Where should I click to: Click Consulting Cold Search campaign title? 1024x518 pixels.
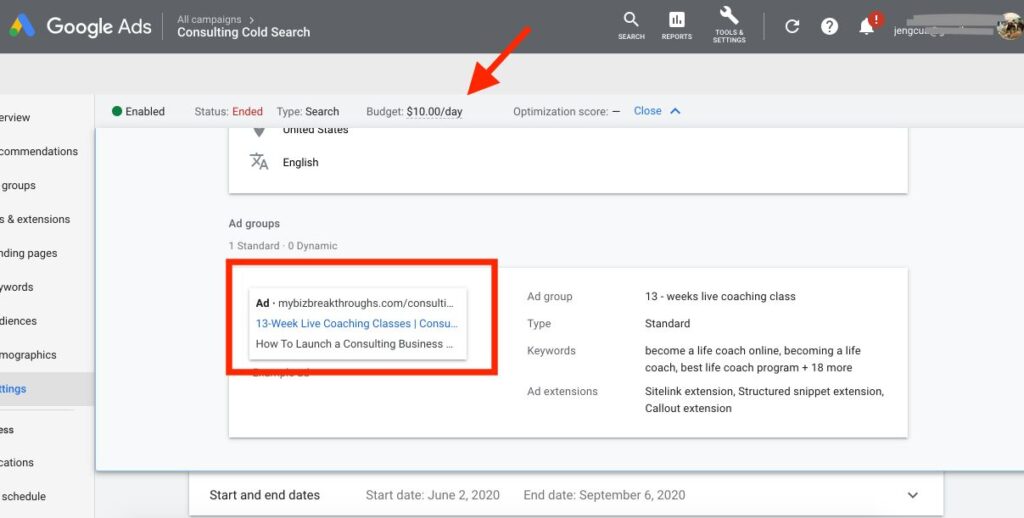(244, 32)
